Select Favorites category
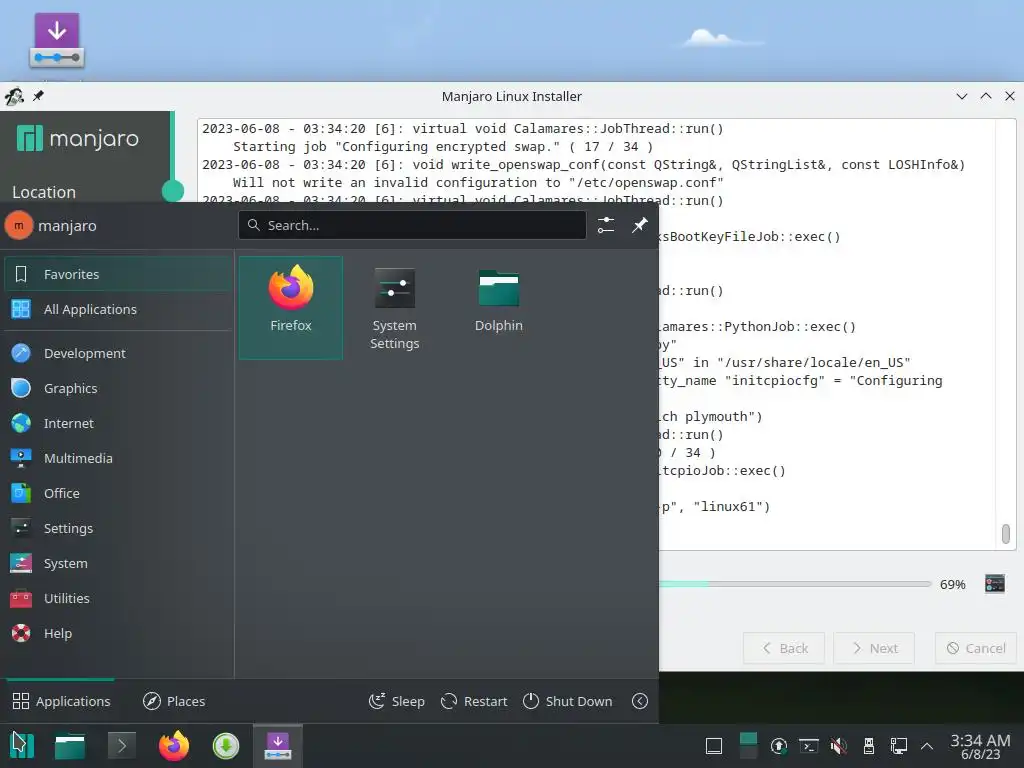 118,274
